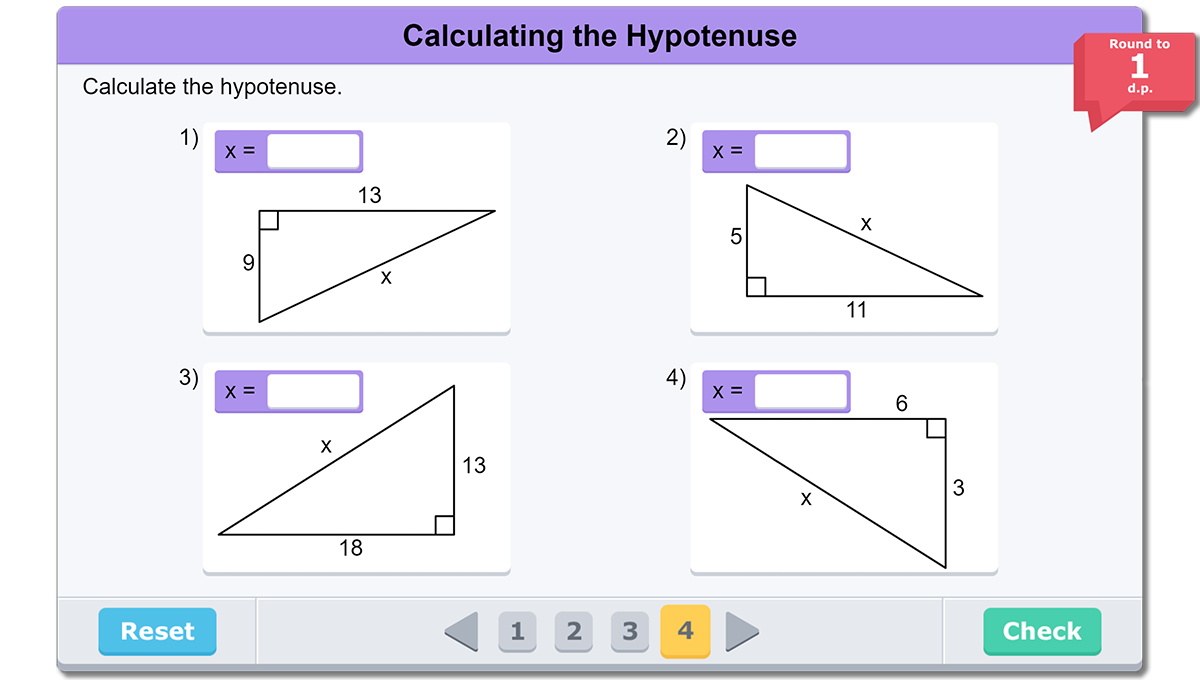Click the side label 18 in triangle 3
Viewport: 1200px width, 680px height.
(351, 548)
